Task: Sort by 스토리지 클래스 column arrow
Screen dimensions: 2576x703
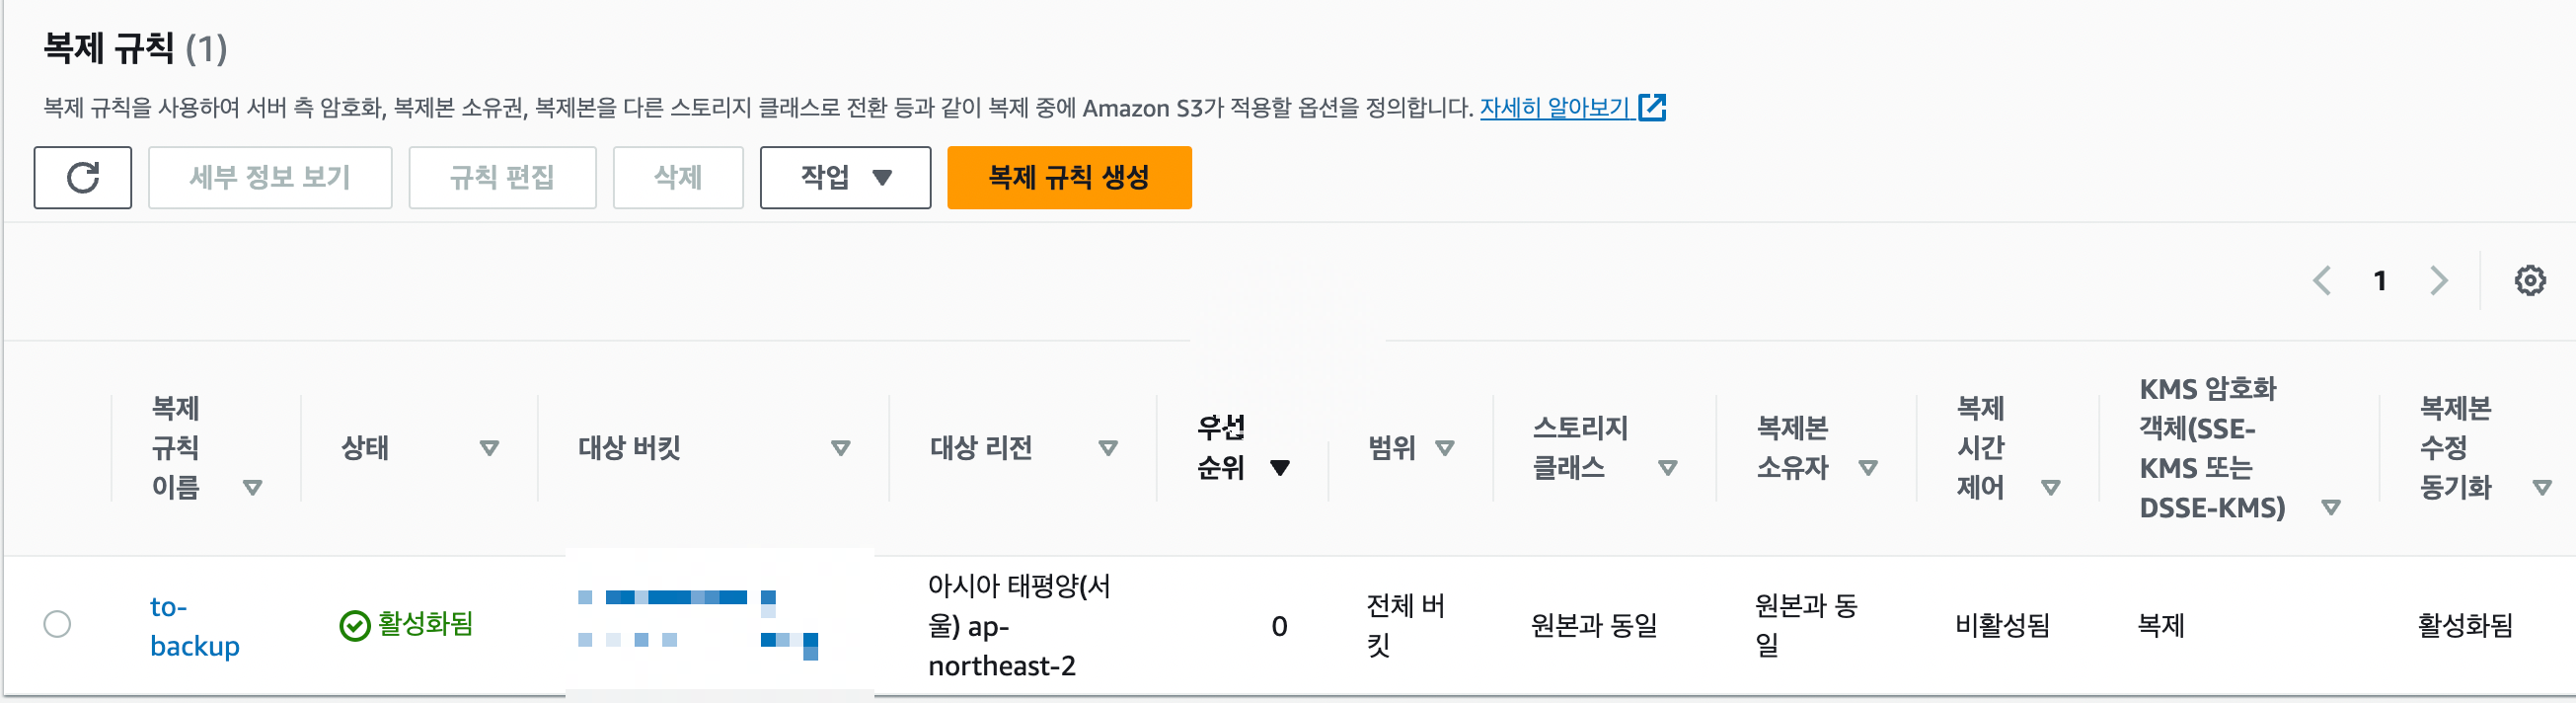Action: (1668, 468)
